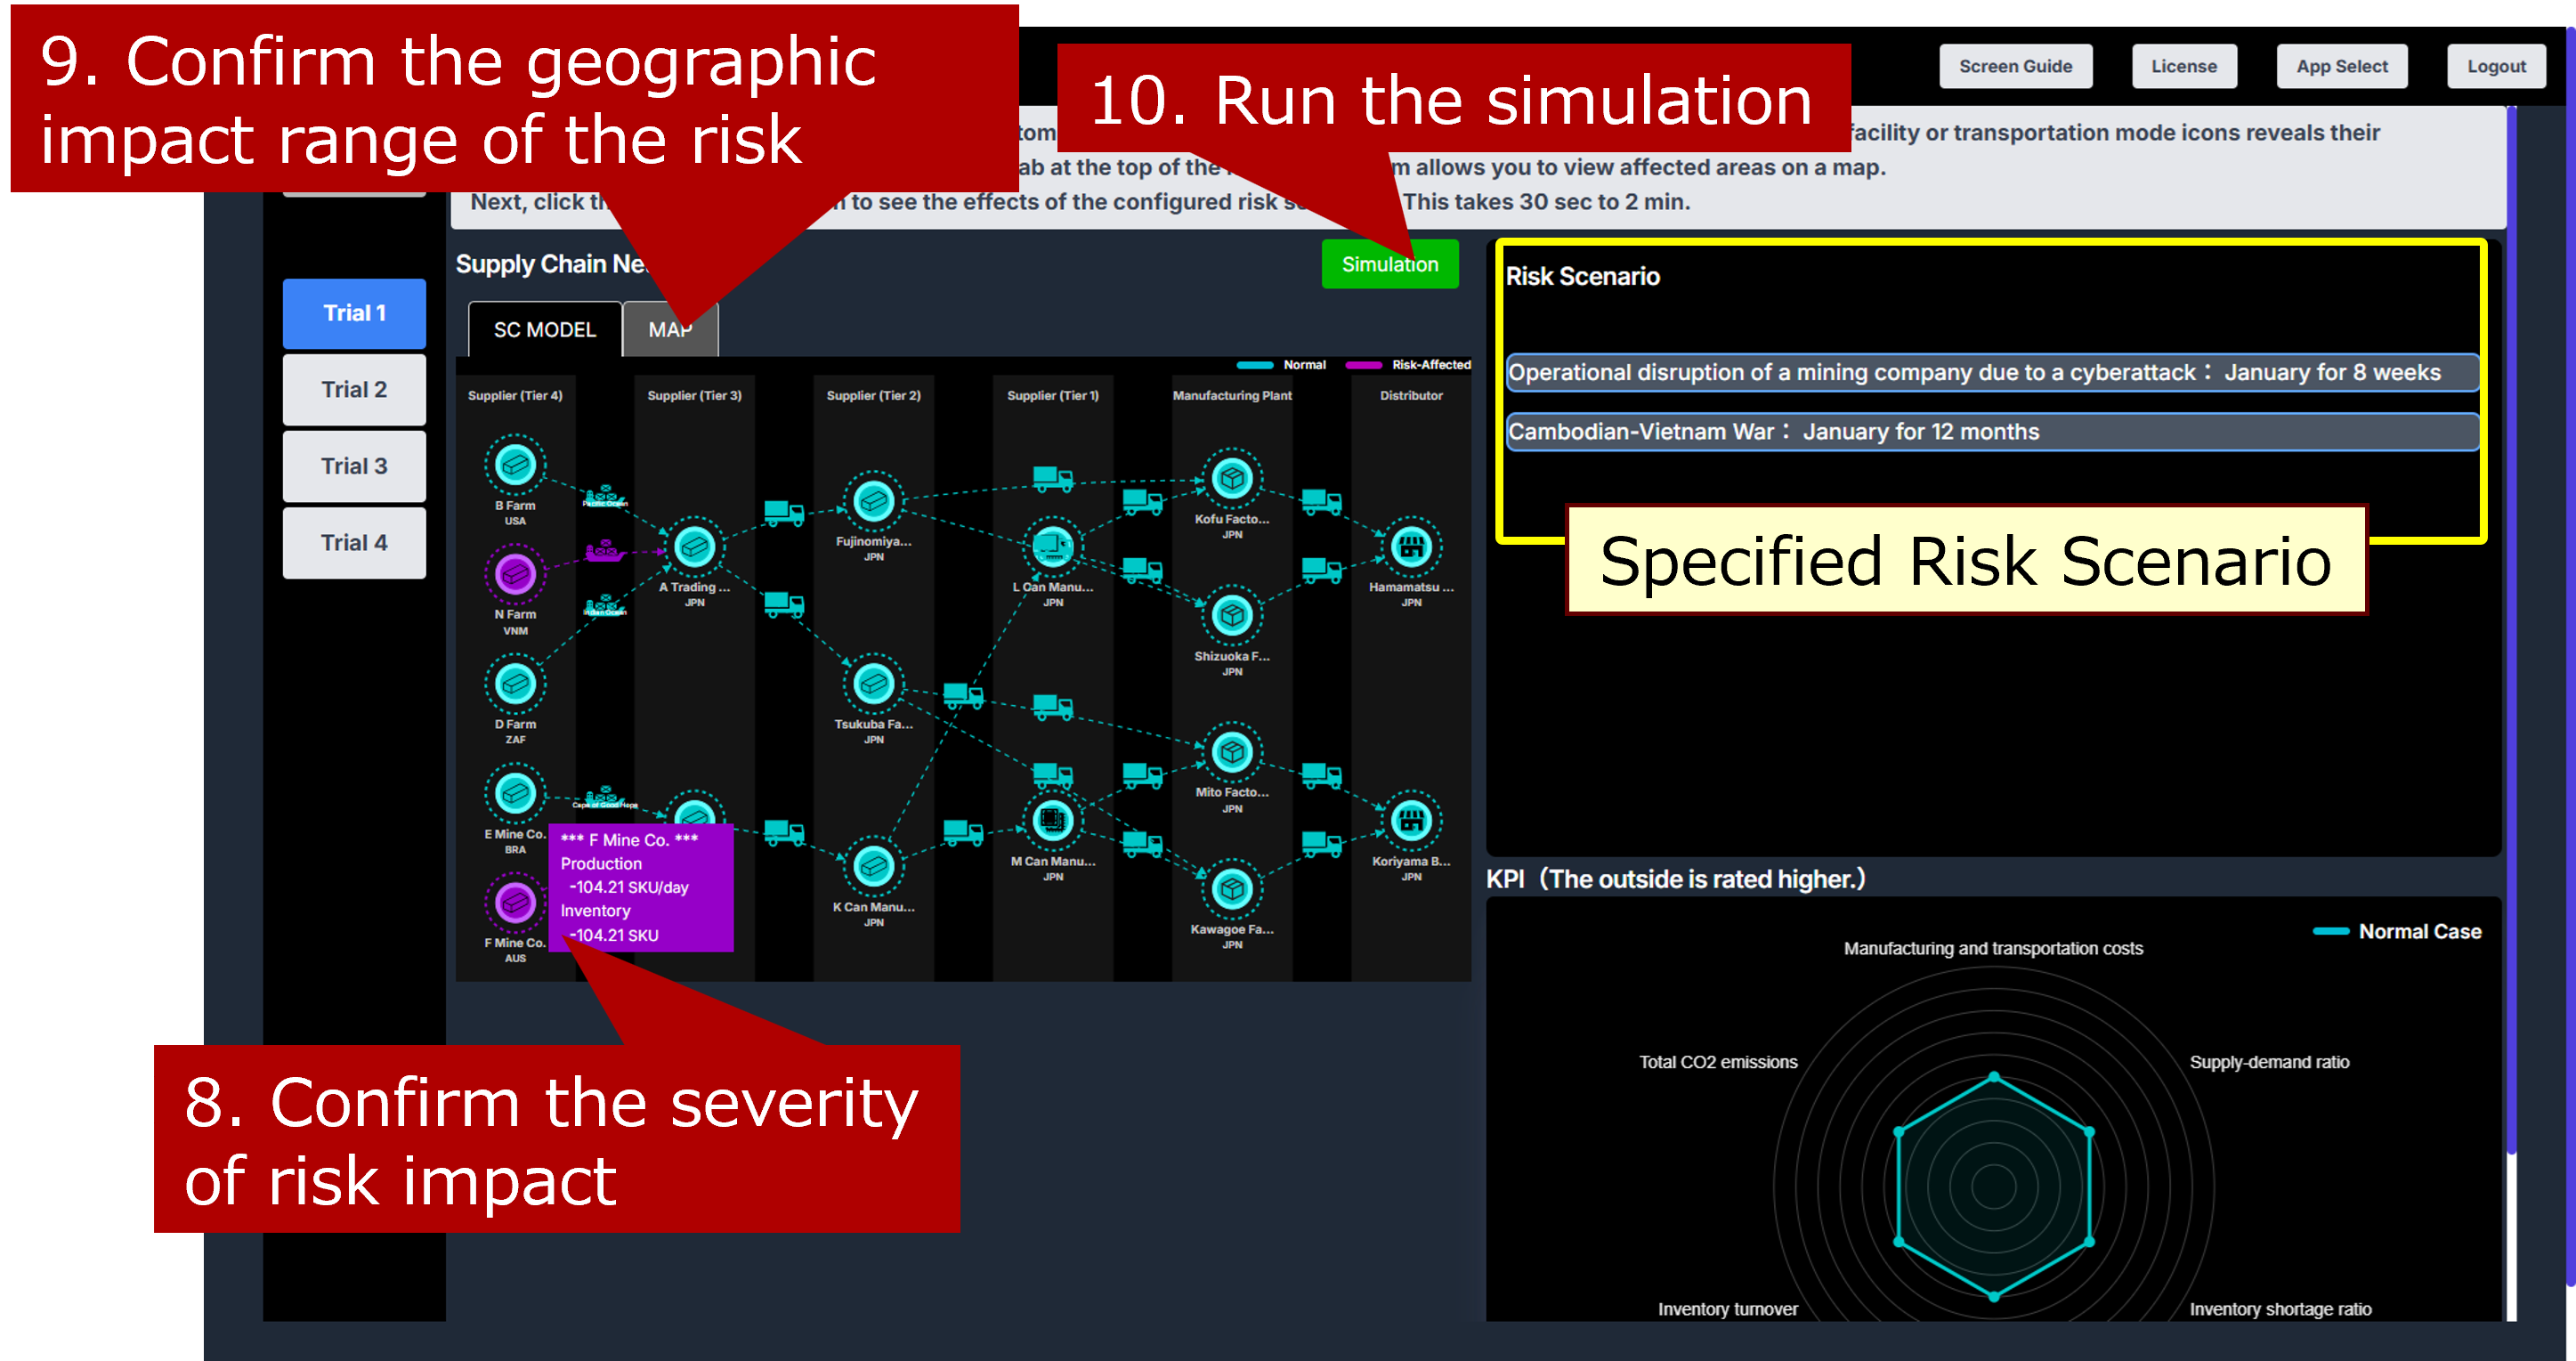Click the Kofu Factory plant icon
This screenshot has height=1361, width=2576.
pos(1232,479)
